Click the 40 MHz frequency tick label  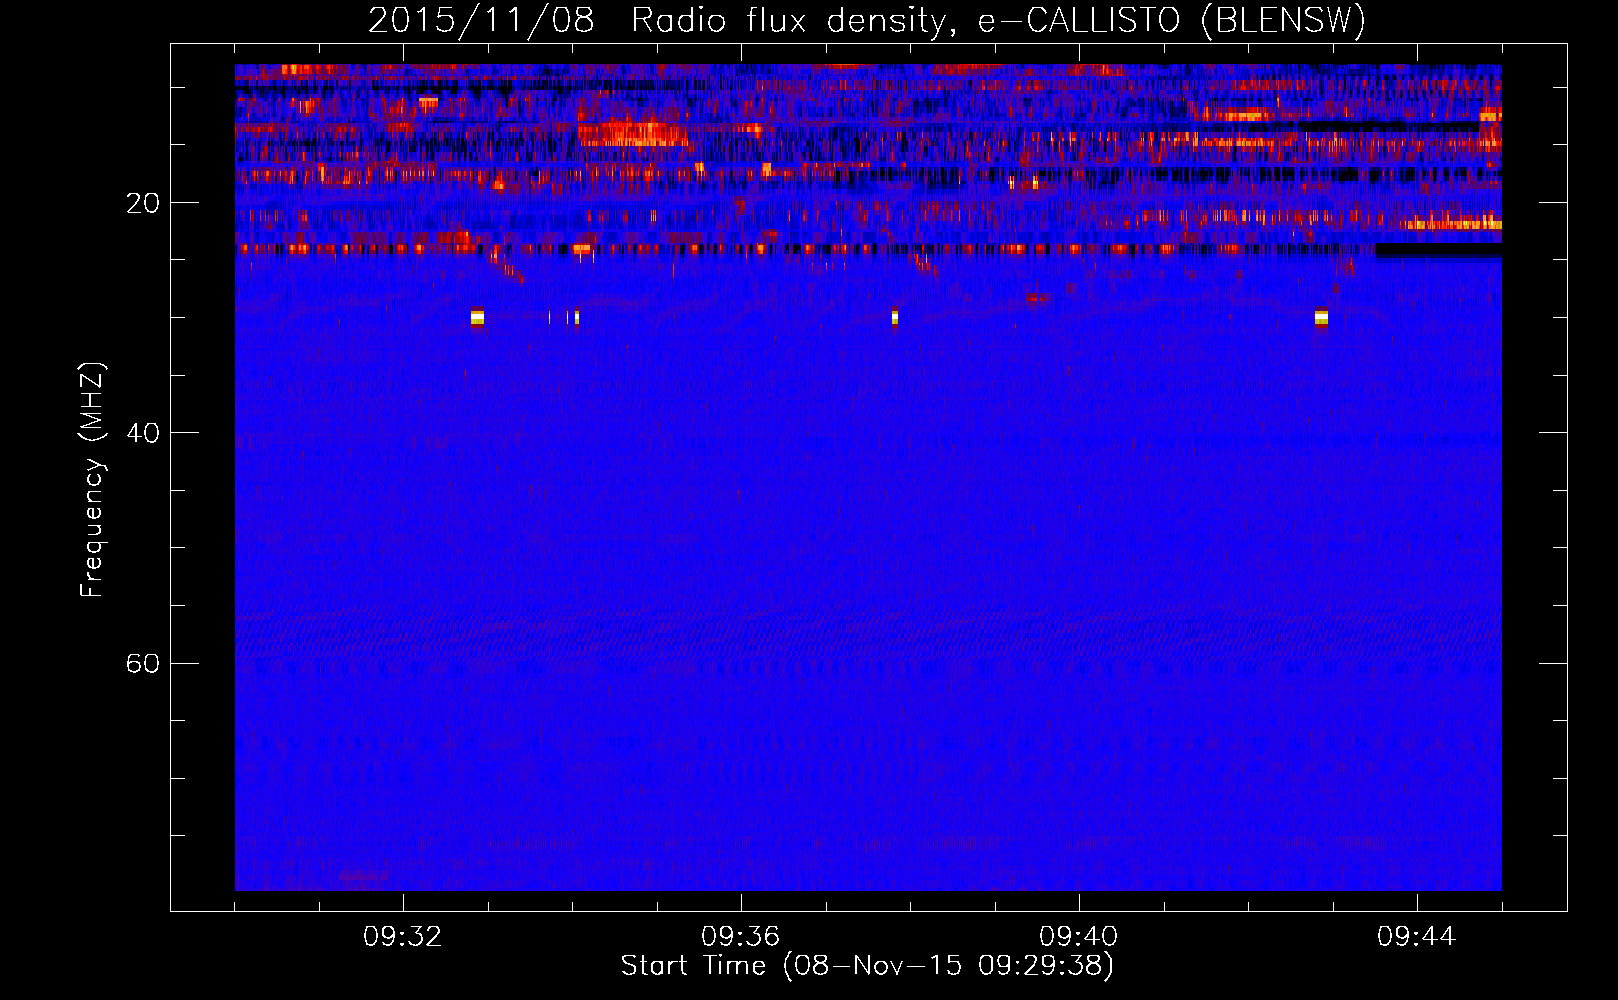click(x=143, y=433)
